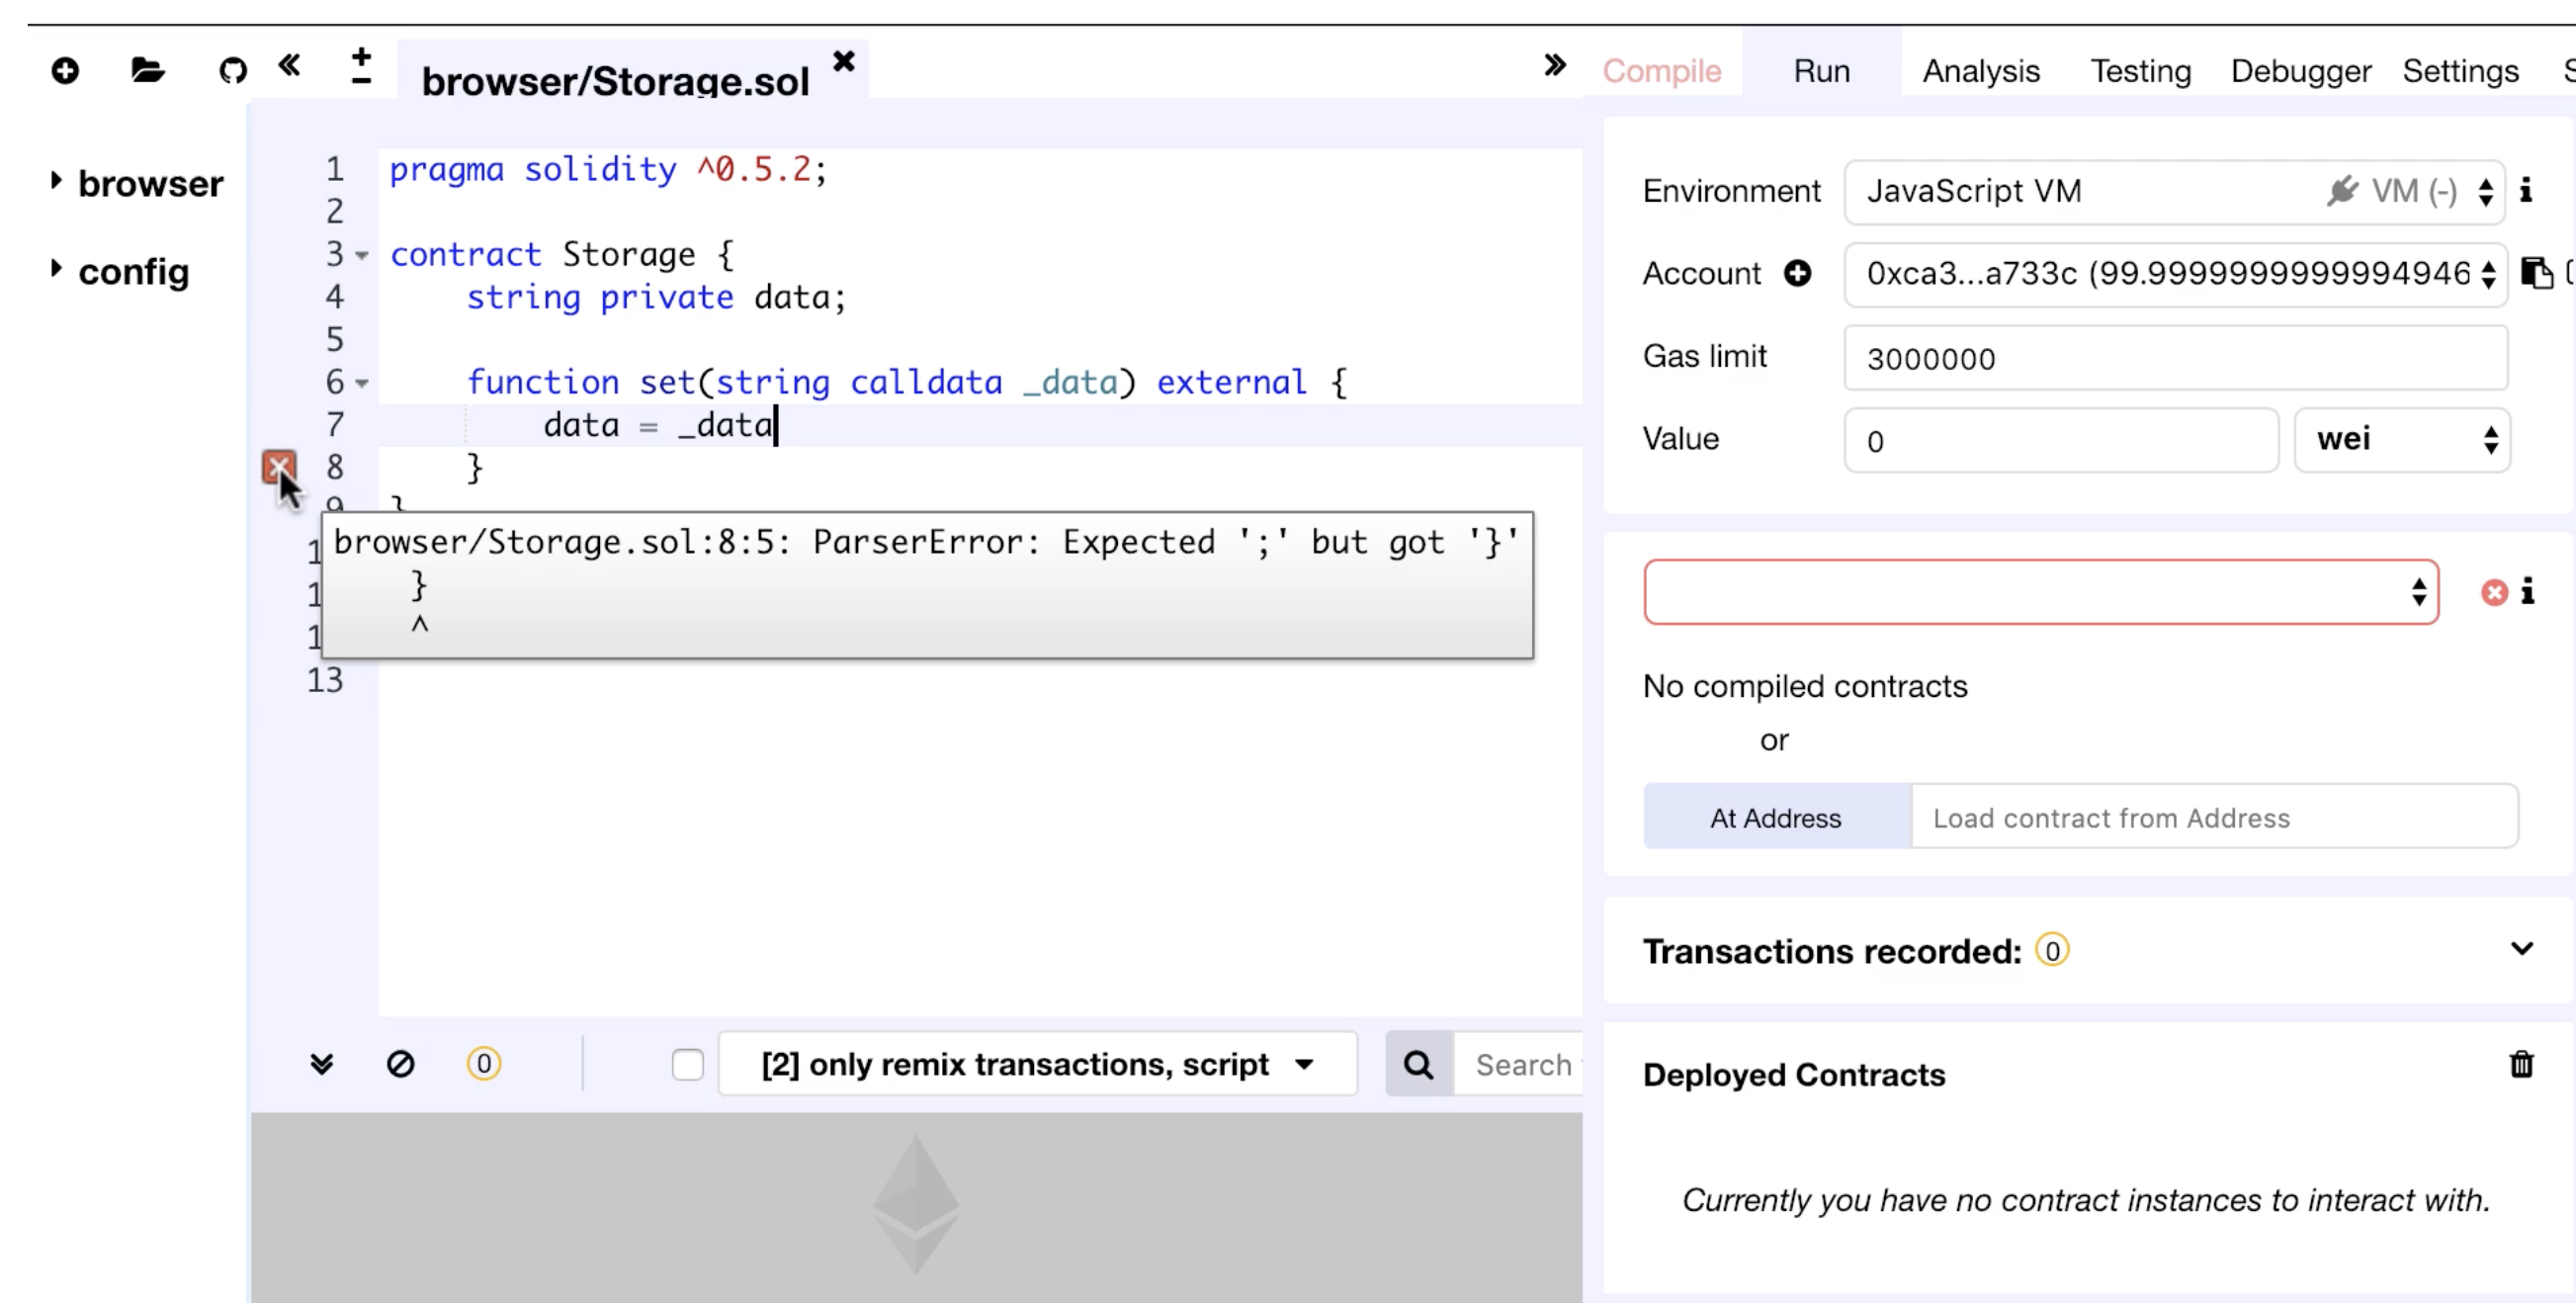Clear the console with the ban icon
This screenshot has height=1303, width=2576.
[400, 1064]
